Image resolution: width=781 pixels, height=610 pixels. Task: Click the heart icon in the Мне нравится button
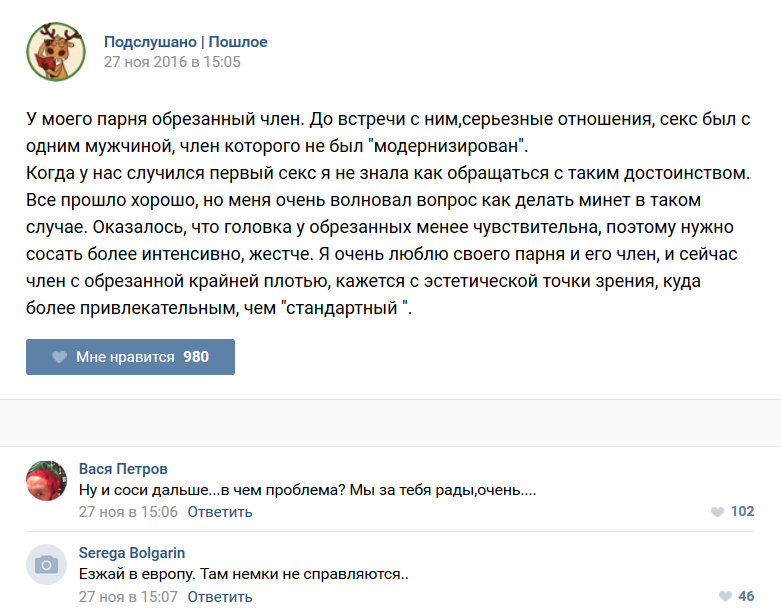pyautogui.click(x=59, y=357)
